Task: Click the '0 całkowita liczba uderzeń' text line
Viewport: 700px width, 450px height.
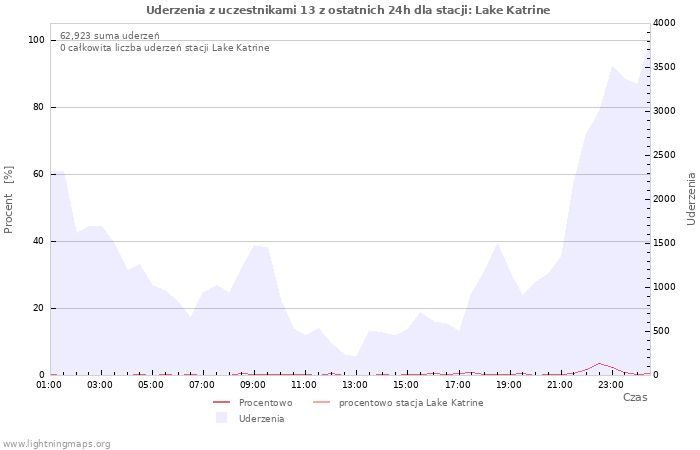Action: pos(164,48)
